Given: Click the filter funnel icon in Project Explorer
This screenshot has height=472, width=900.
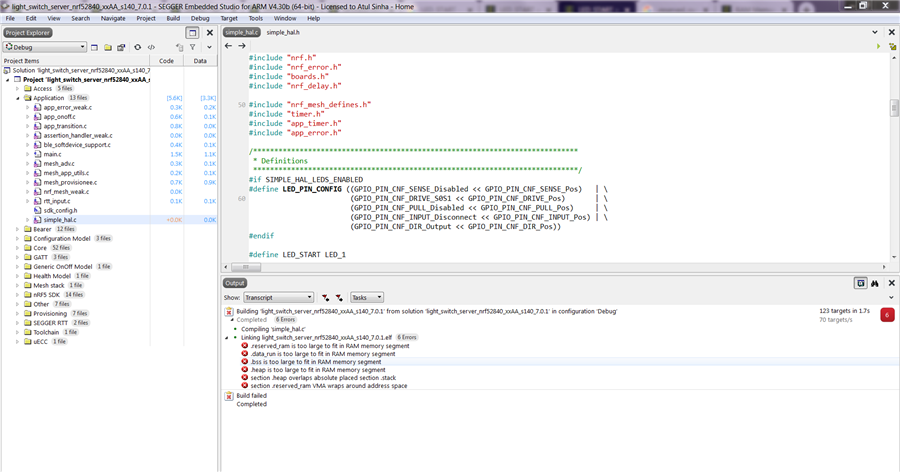Looking at the screenshot, I should click(x=193, y=47).
